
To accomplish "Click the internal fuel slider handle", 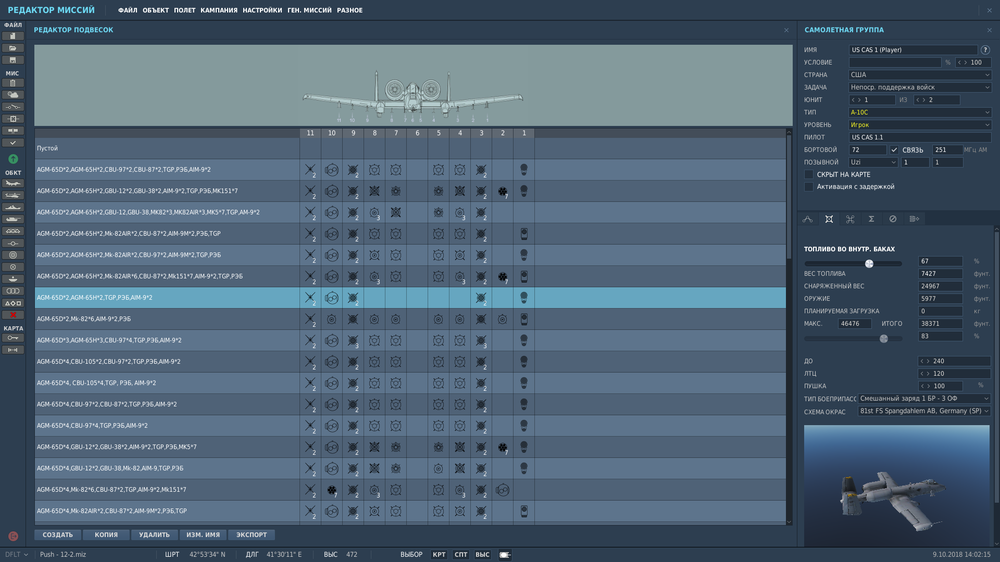I will coord(869,263).
